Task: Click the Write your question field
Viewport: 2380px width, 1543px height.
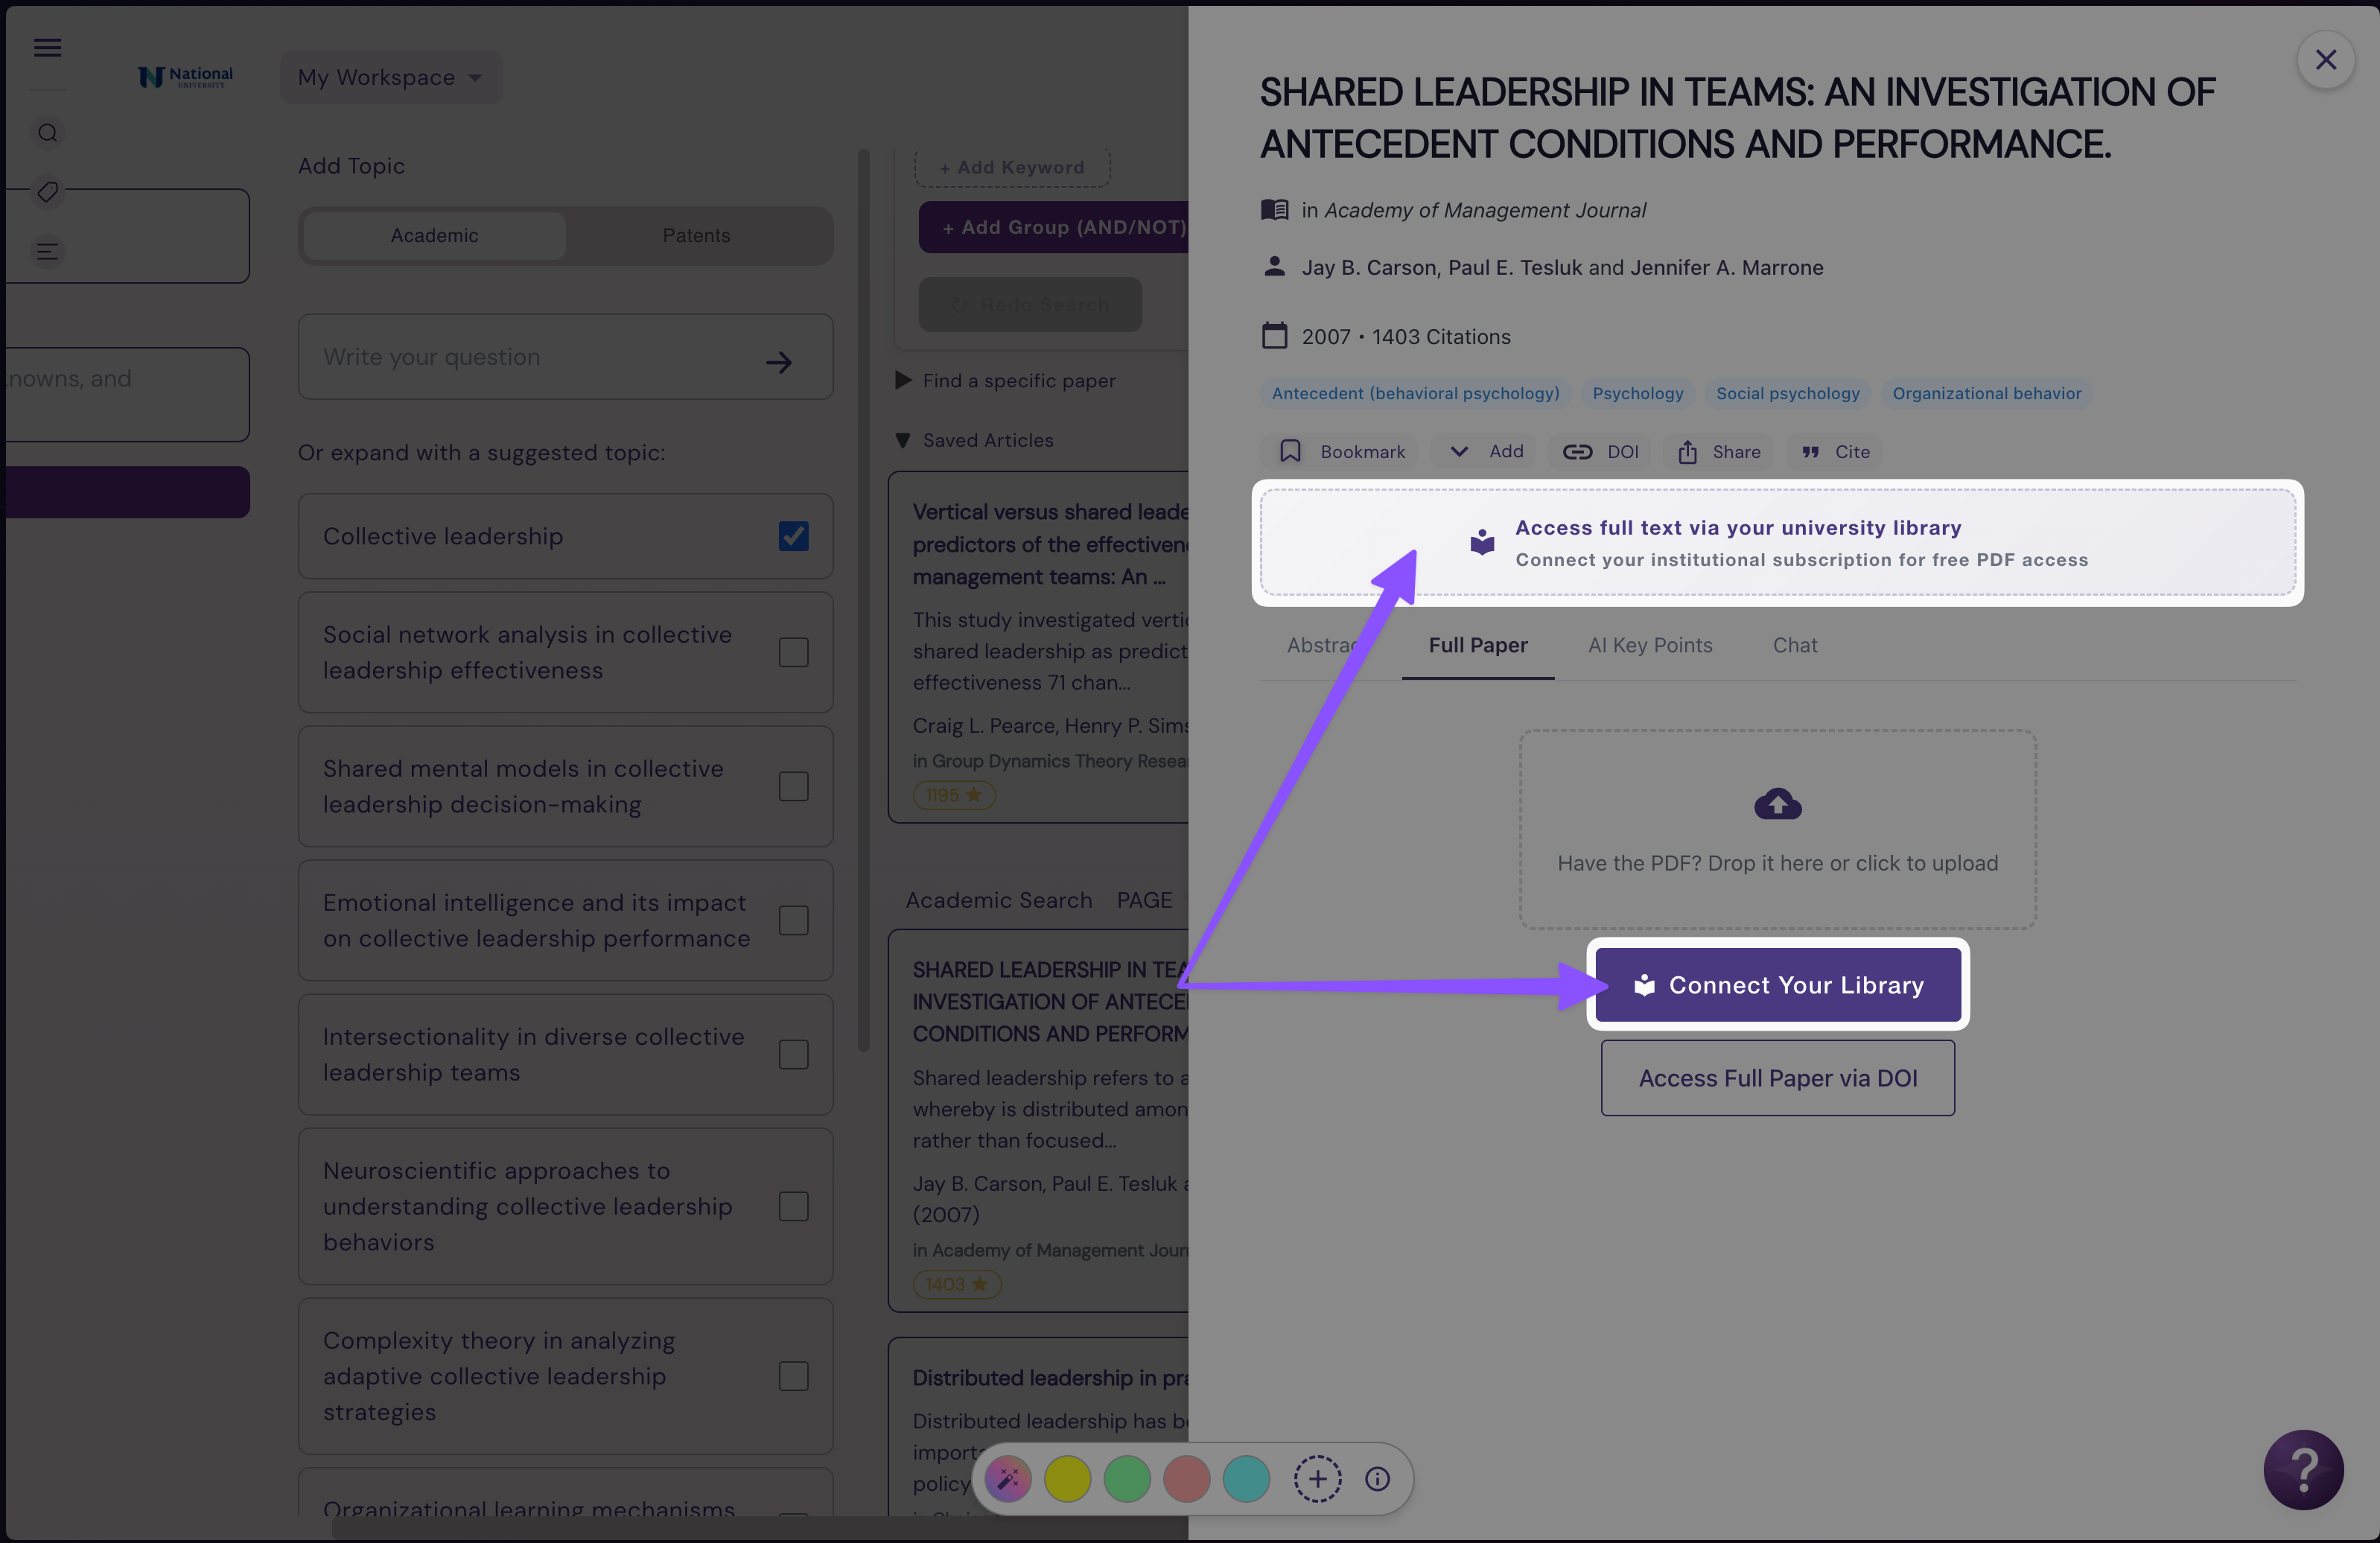Action: click(x=565, y=357)
